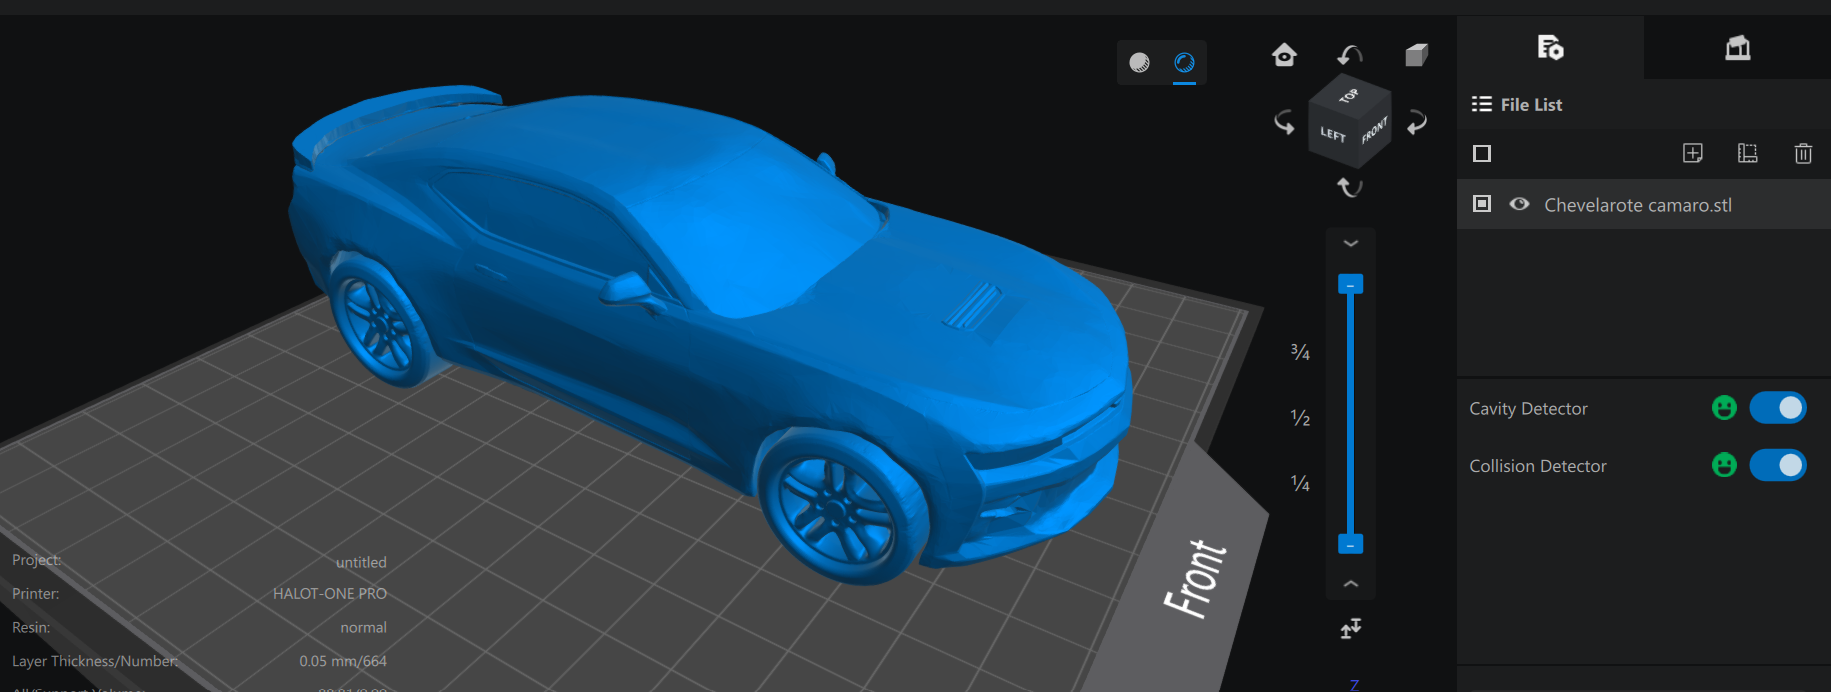
Task: Click the Collision Detector label
Action: [x=1538, y=466]
